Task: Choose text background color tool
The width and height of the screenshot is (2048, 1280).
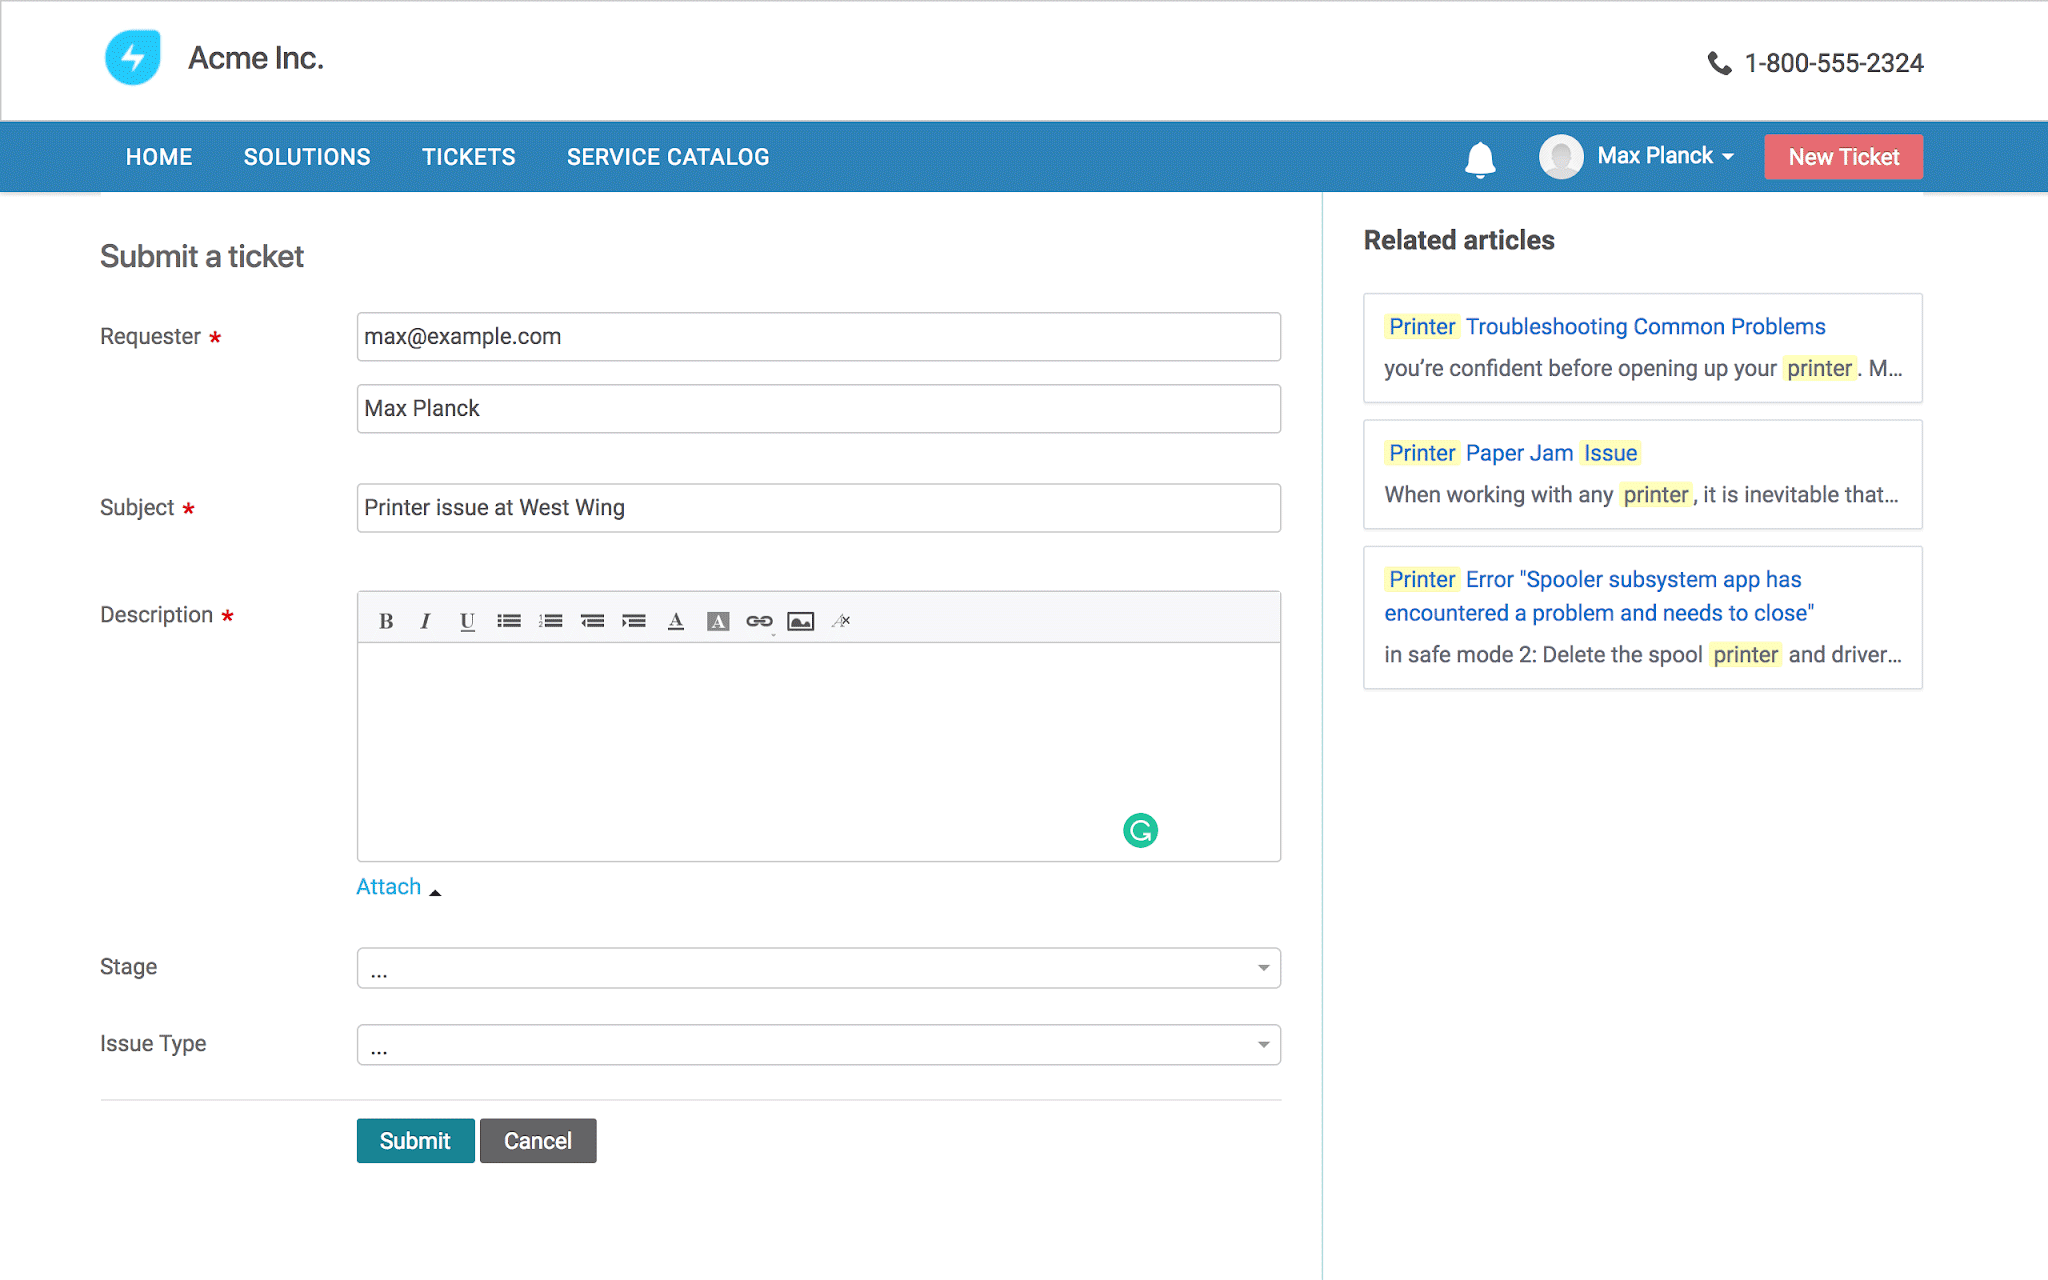Action: pyautogui.click(x=717, y=621)
